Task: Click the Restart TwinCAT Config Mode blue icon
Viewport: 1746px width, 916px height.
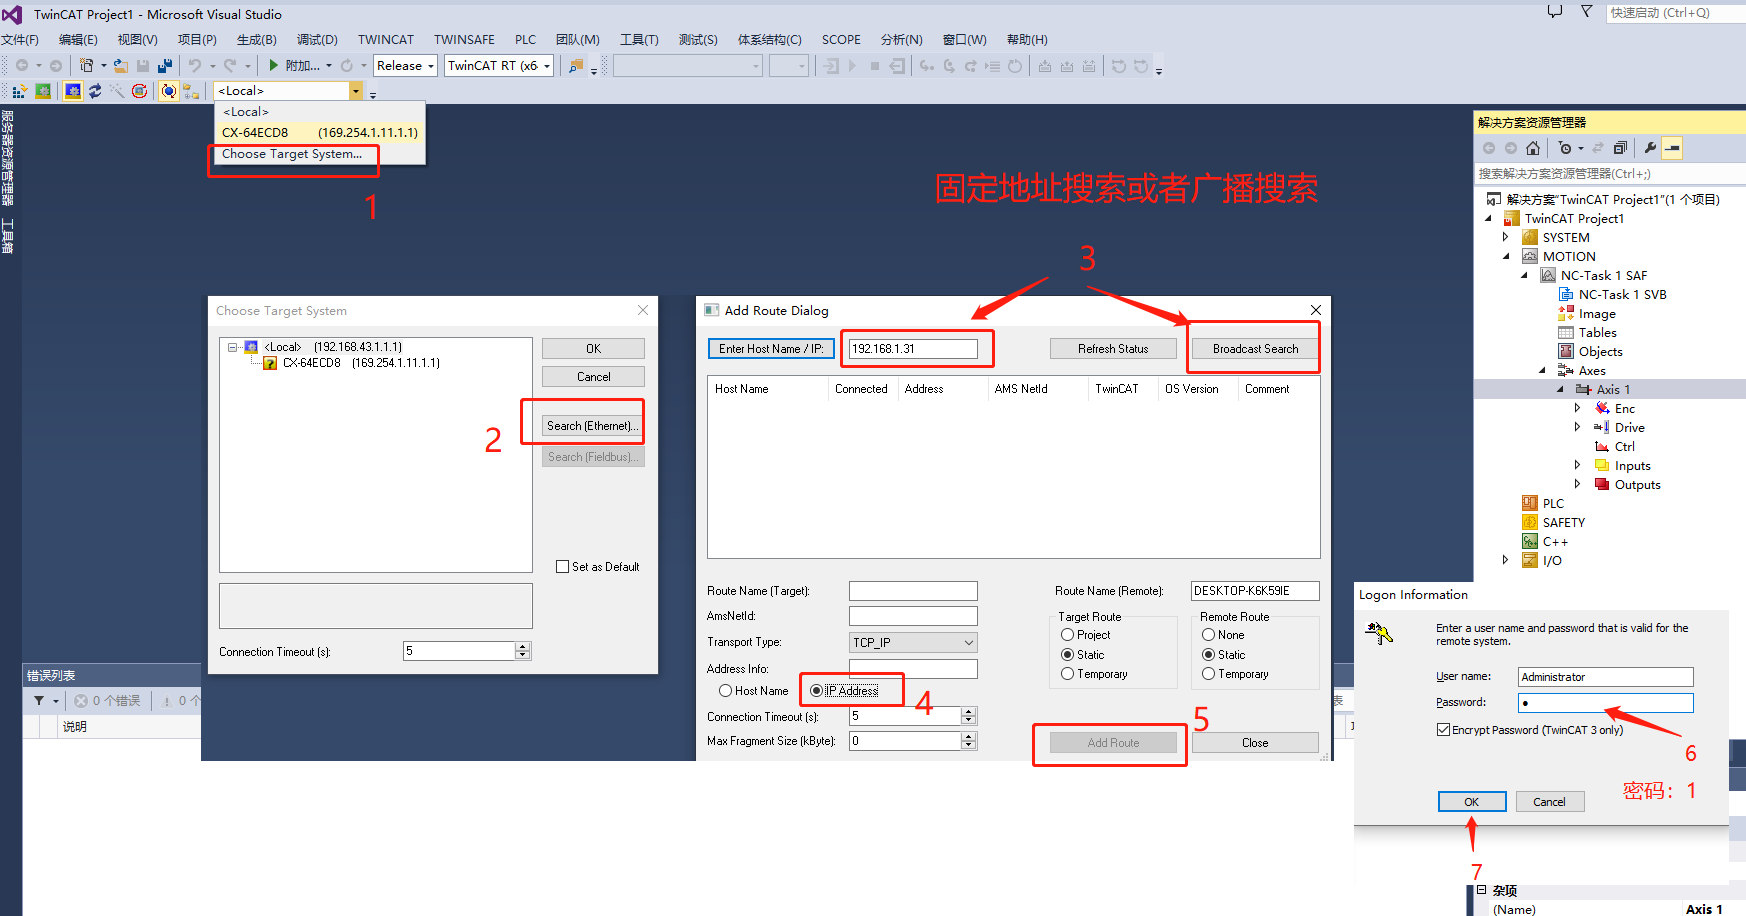Action: 73,91
